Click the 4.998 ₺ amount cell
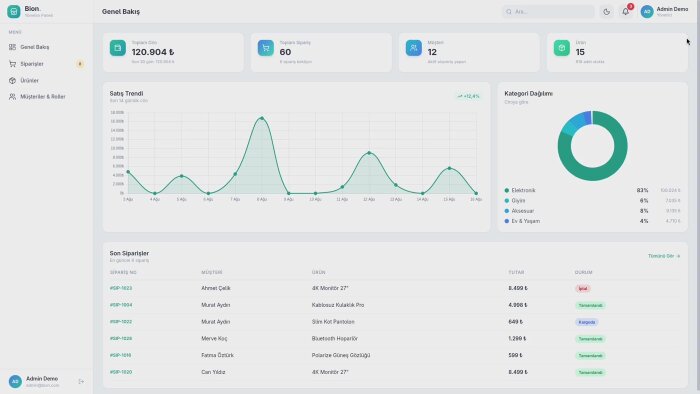The width and height of the screenshot is (700, 394). tap(517, 305)
